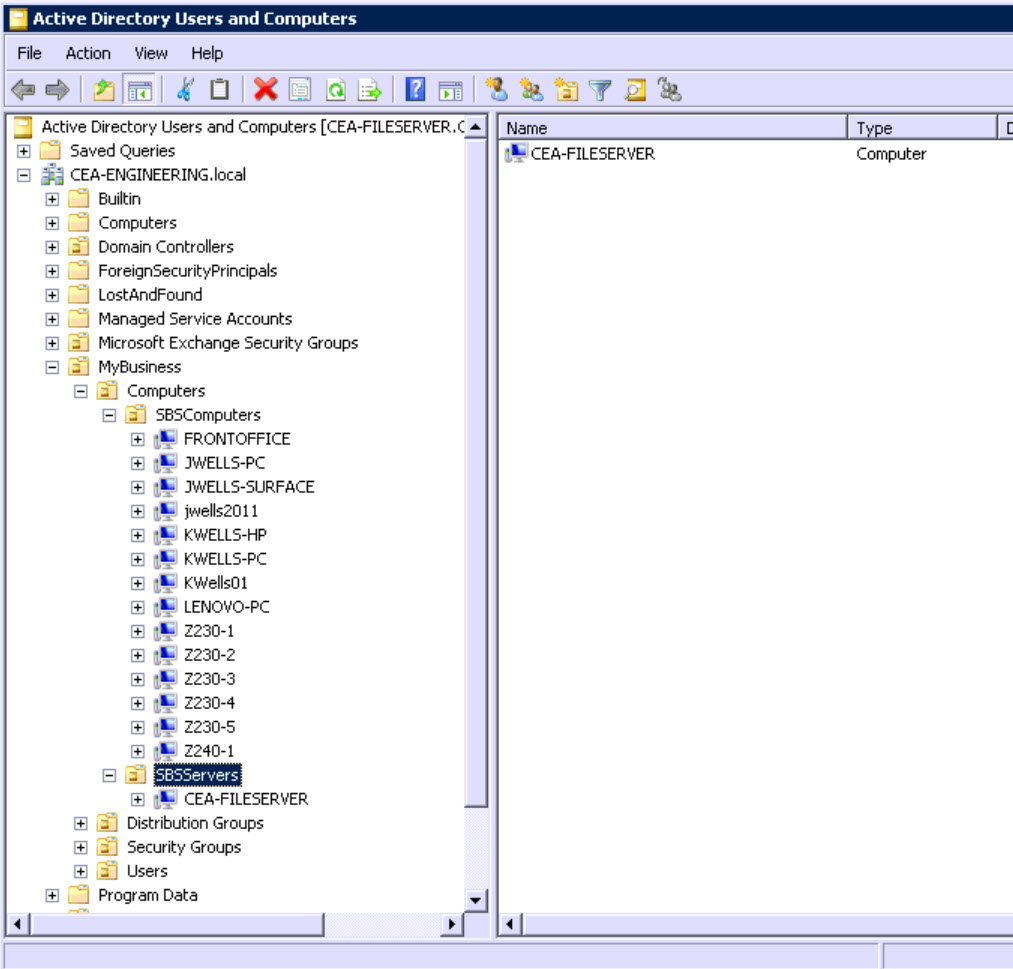Click list pane horizontal scroll-left arrow
This screenshot has height=969, width=1013.
point(510,924)
